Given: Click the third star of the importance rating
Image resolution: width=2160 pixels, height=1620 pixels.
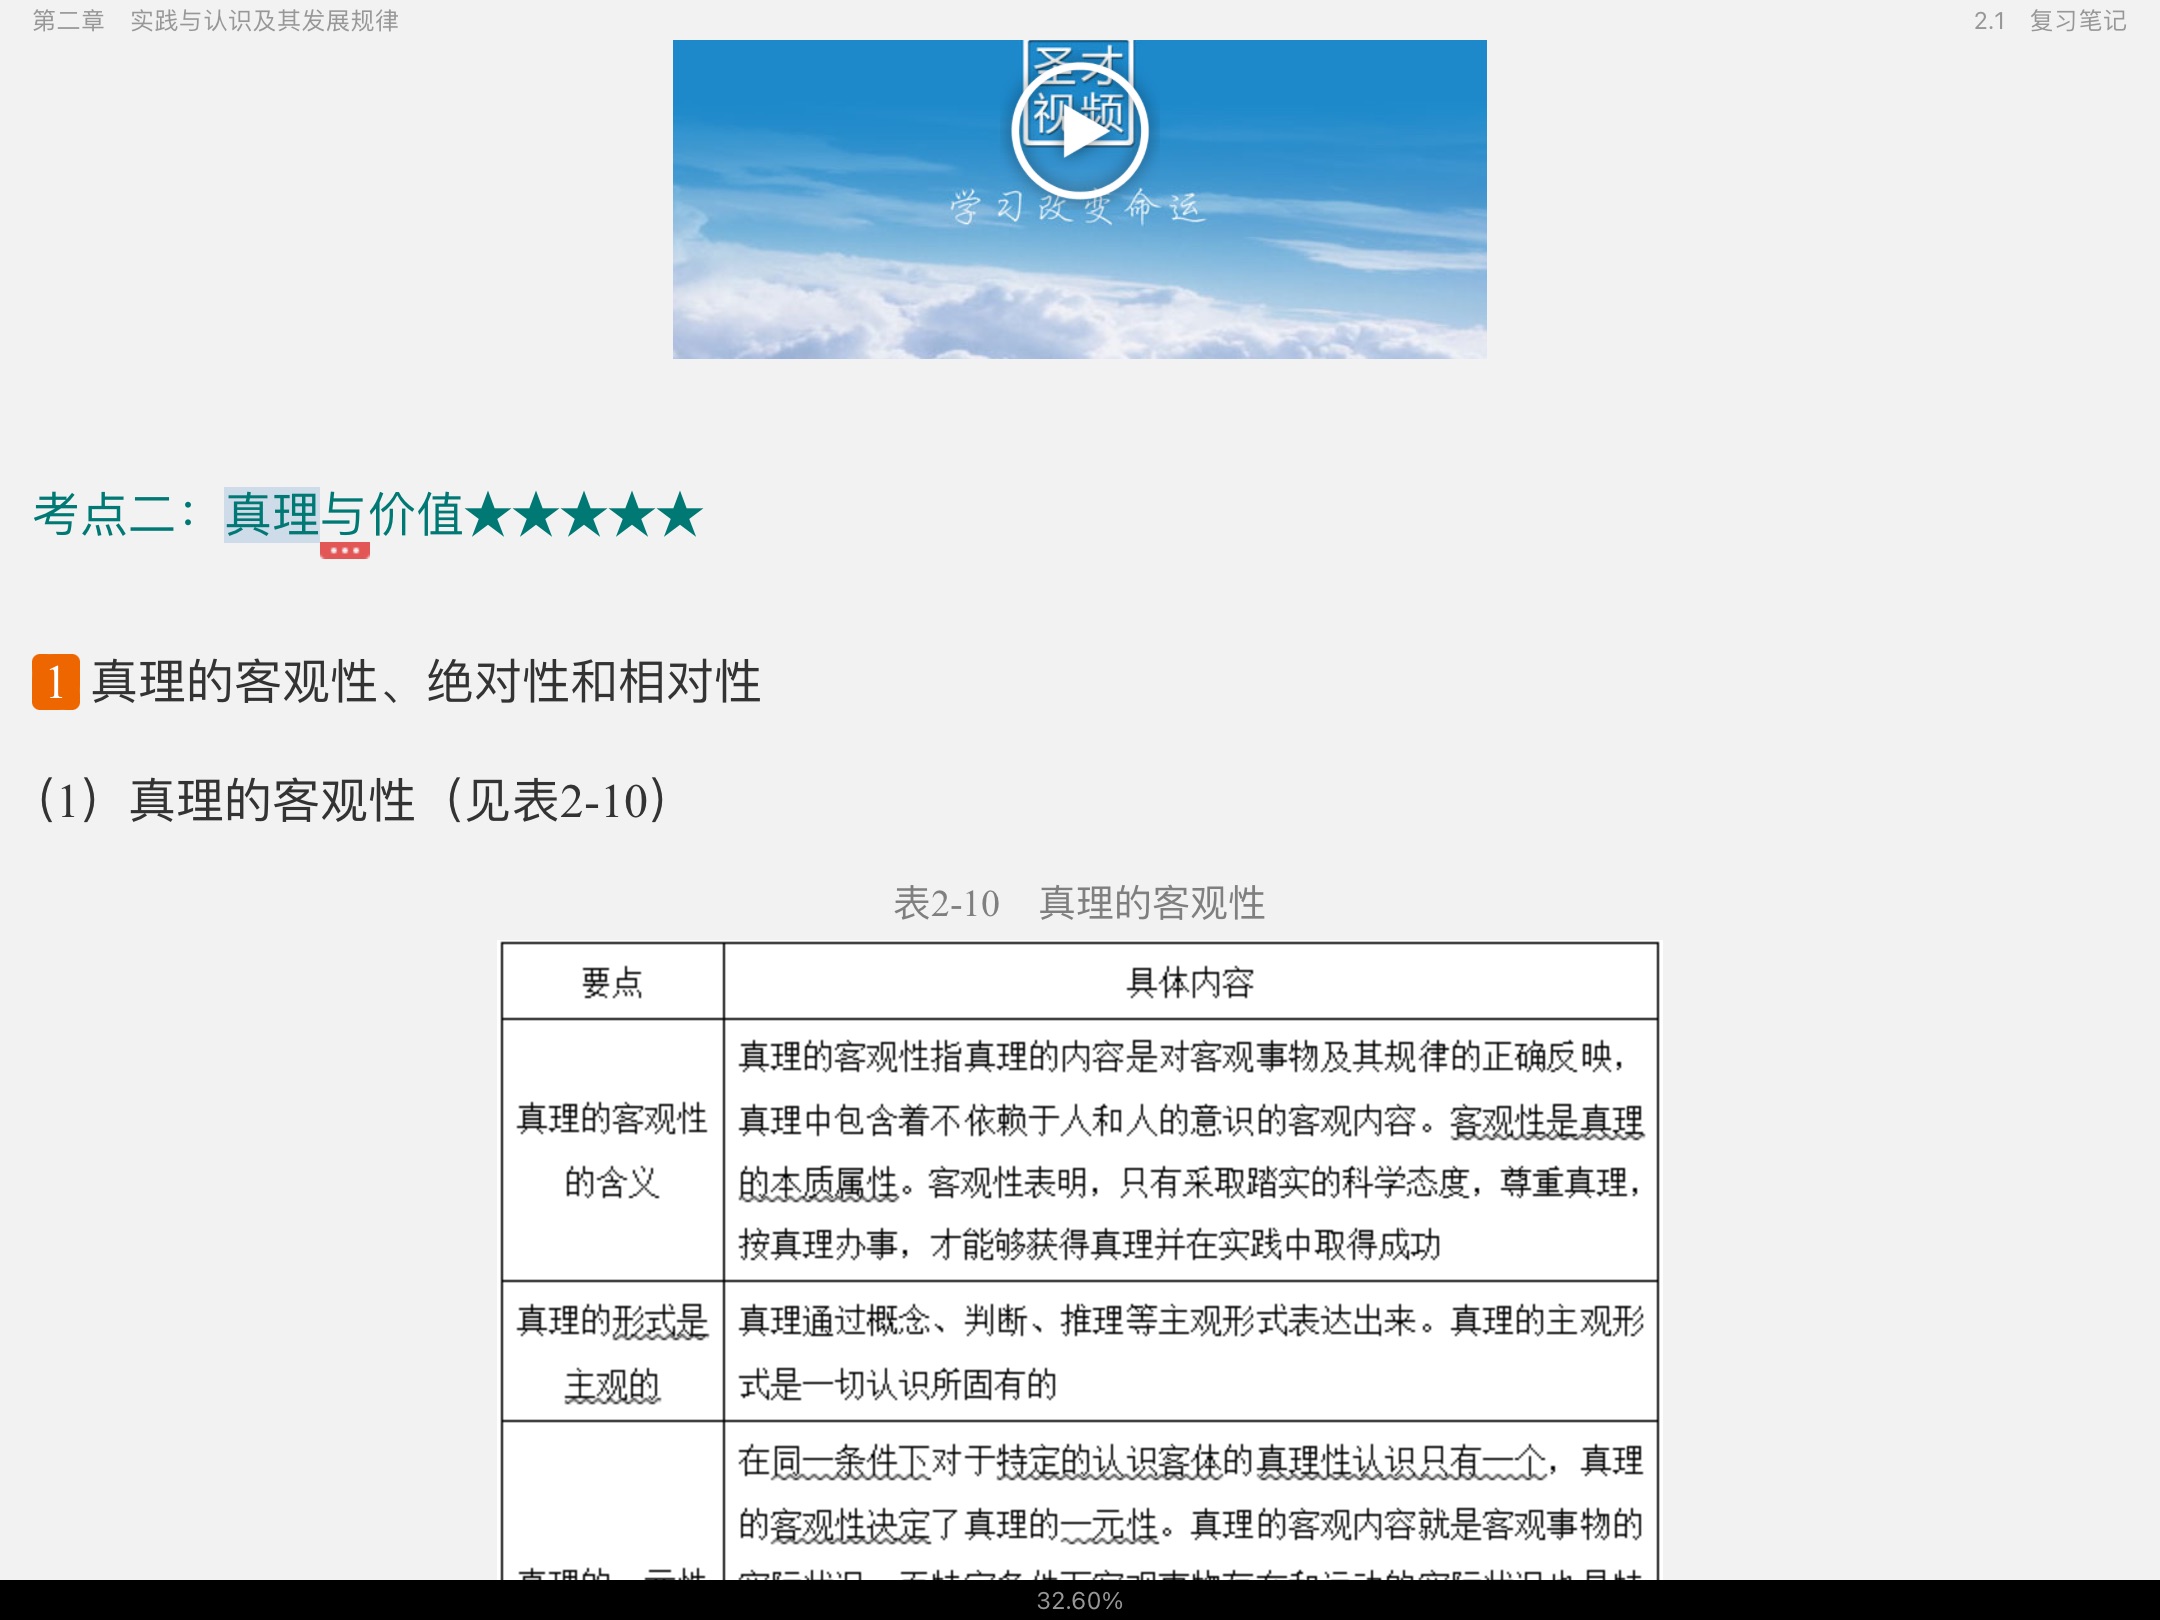Looking at the screenshot, I should click(x=585, y=515).
